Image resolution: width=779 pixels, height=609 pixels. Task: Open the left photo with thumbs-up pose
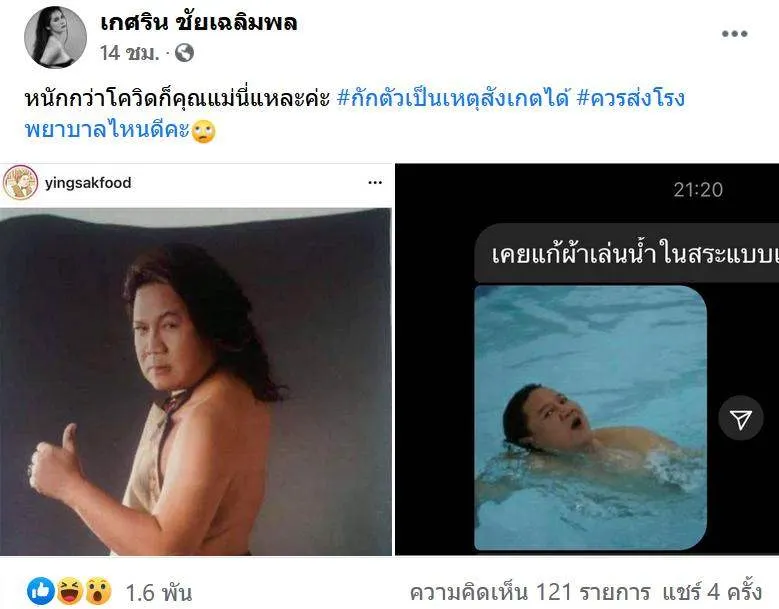tap(196, 381)
